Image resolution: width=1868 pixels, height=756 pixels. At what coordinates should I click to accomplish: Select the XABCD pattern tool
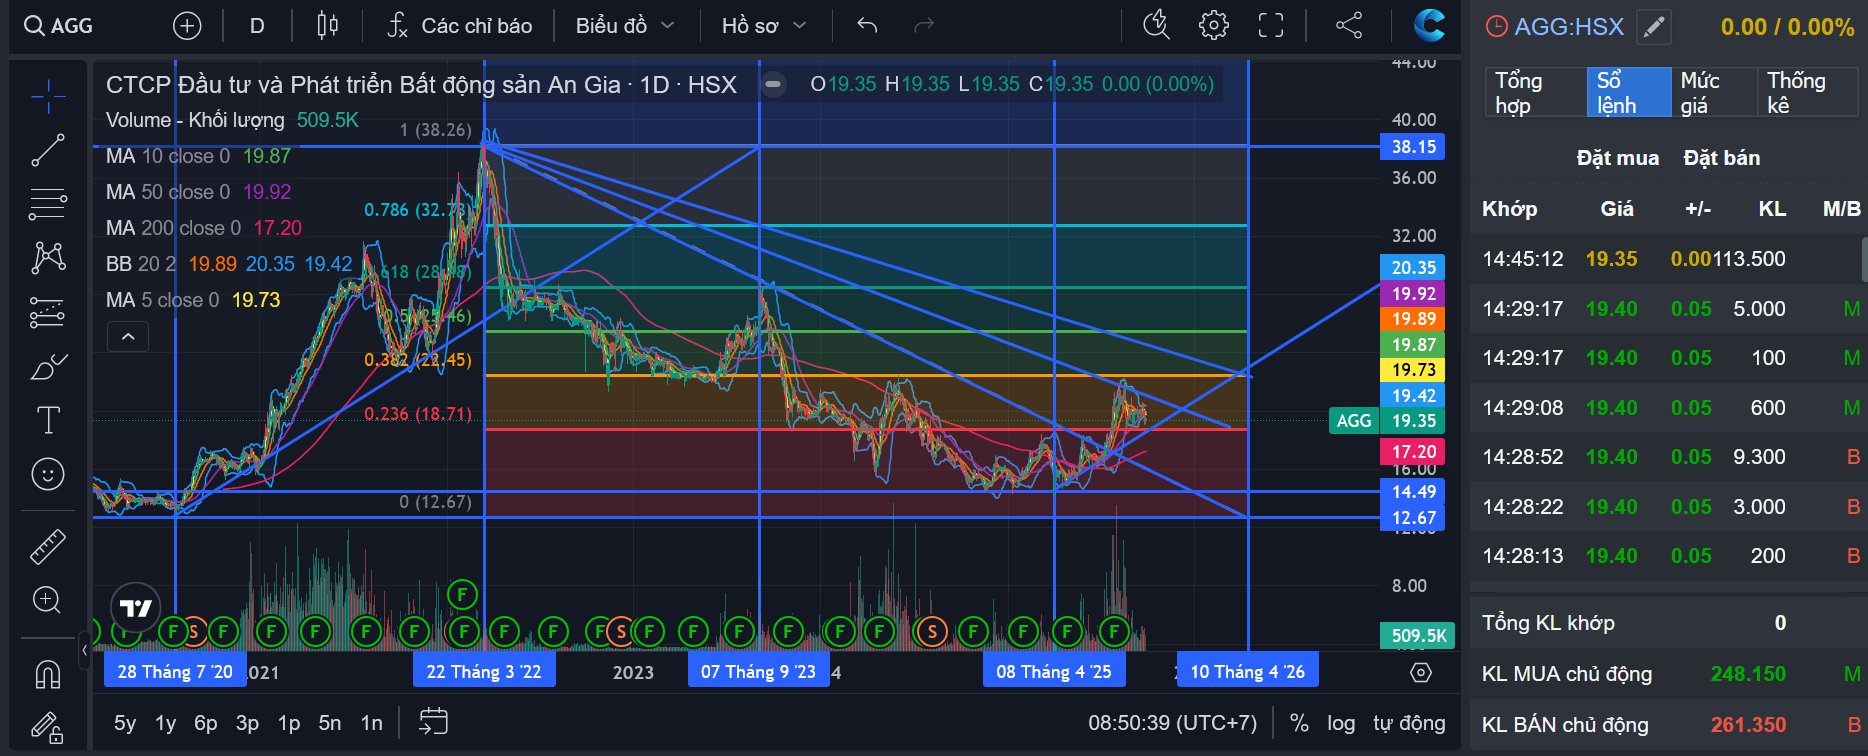pos(48,258)
